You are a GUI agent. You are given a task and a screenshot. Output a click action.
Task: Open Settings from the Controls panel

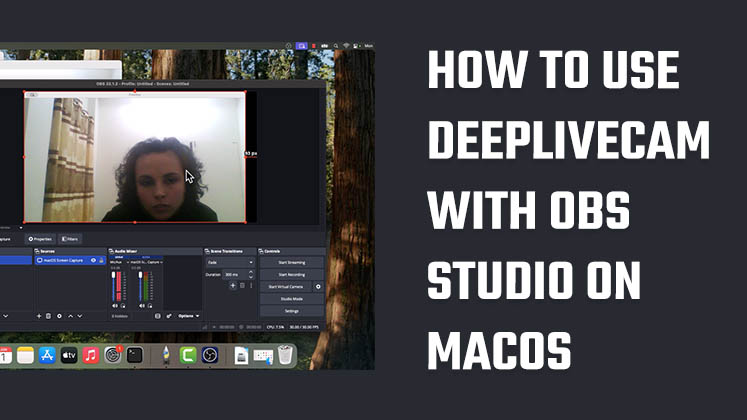point(292,311)
